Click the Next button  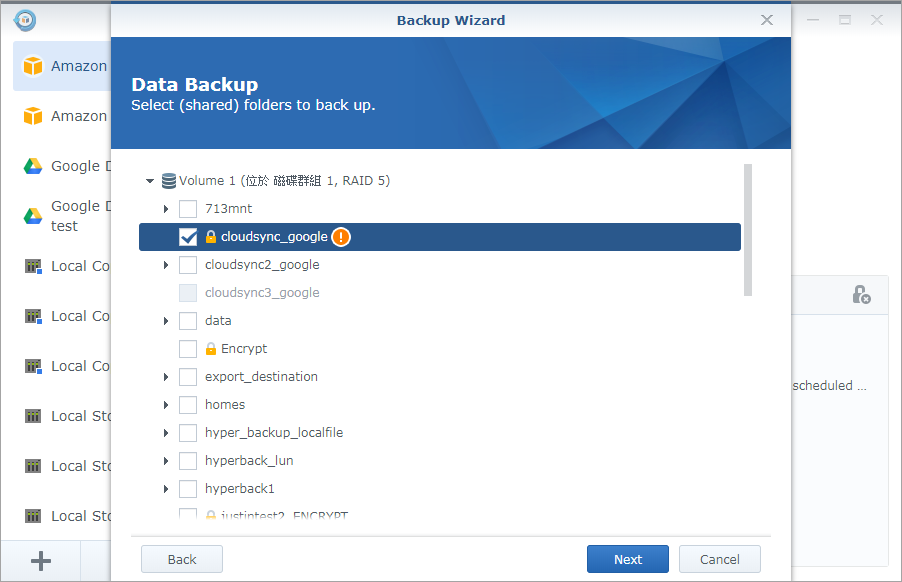[x=627, y=559]
